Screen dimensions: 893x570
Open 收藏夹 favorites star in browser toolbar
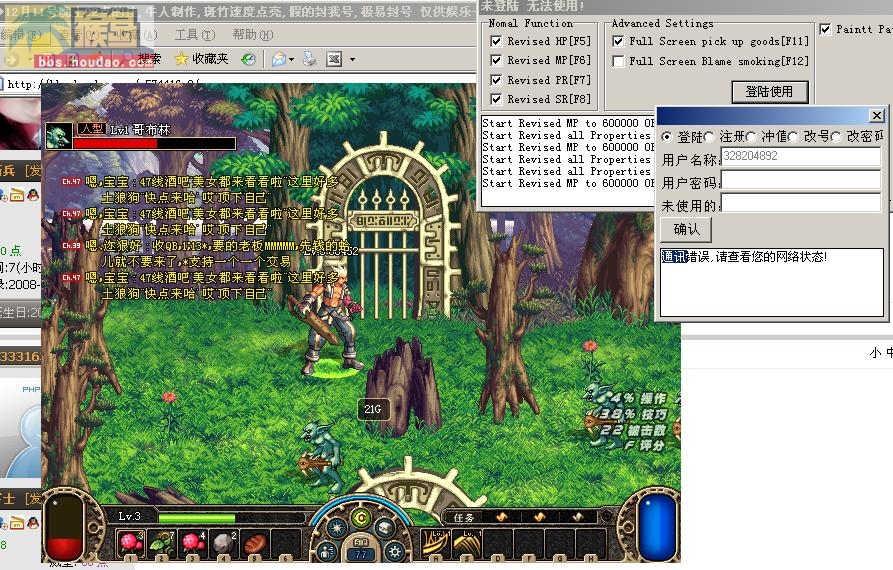[x=201, y=59]
